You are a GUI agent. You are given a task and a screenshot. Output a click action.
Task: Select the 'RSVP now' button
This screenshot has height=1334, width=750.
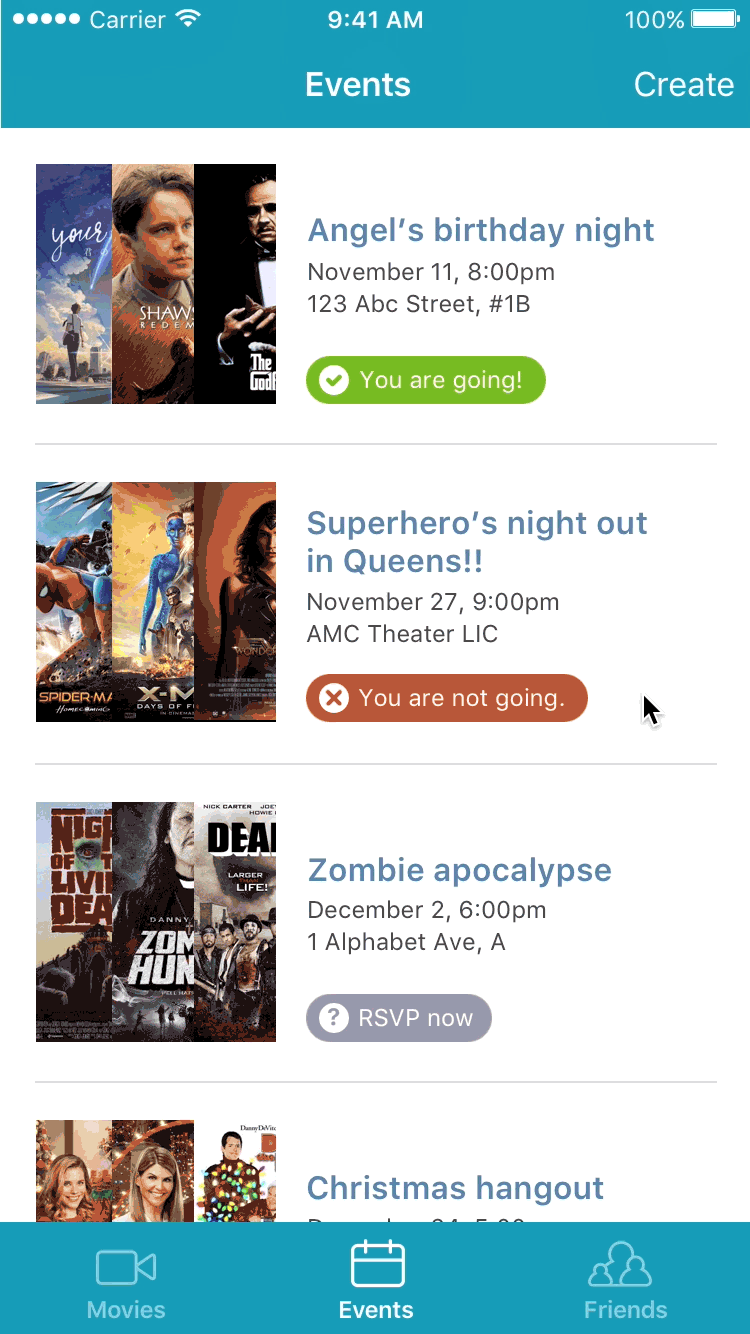(x=399, y=1018)
